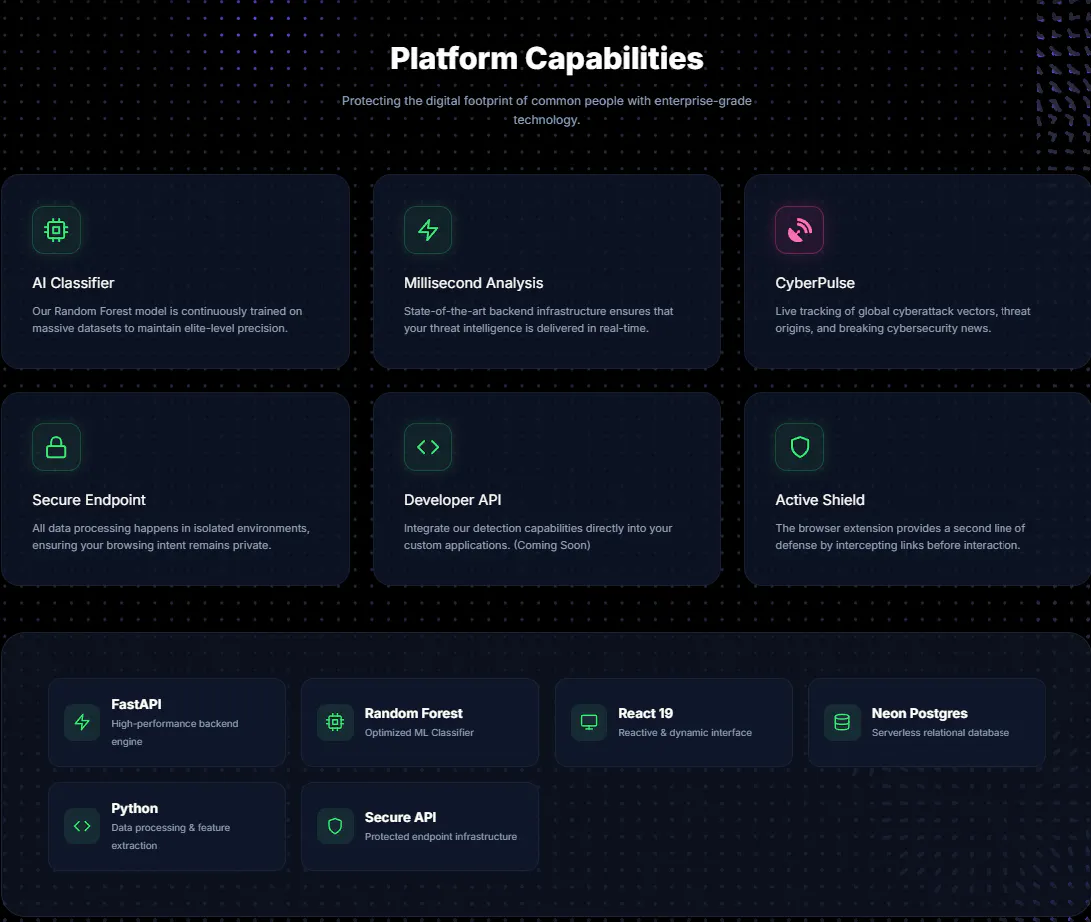Click 'Live tracking of global cyberattack' description
This screenshot has height=922, width=1091.
point(902,319)
